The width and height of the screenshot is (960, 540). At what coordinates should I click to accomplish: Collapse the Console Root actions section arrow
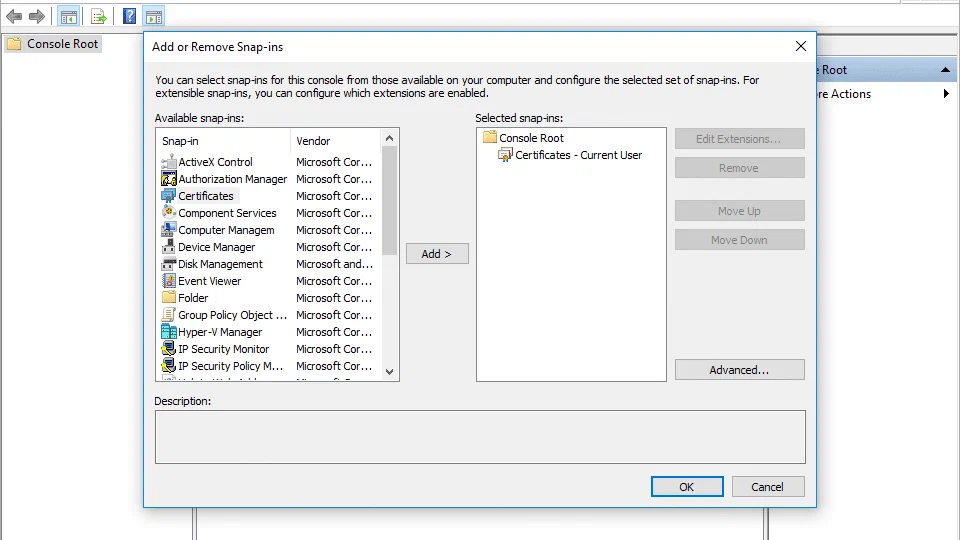(x=945, y=70)
